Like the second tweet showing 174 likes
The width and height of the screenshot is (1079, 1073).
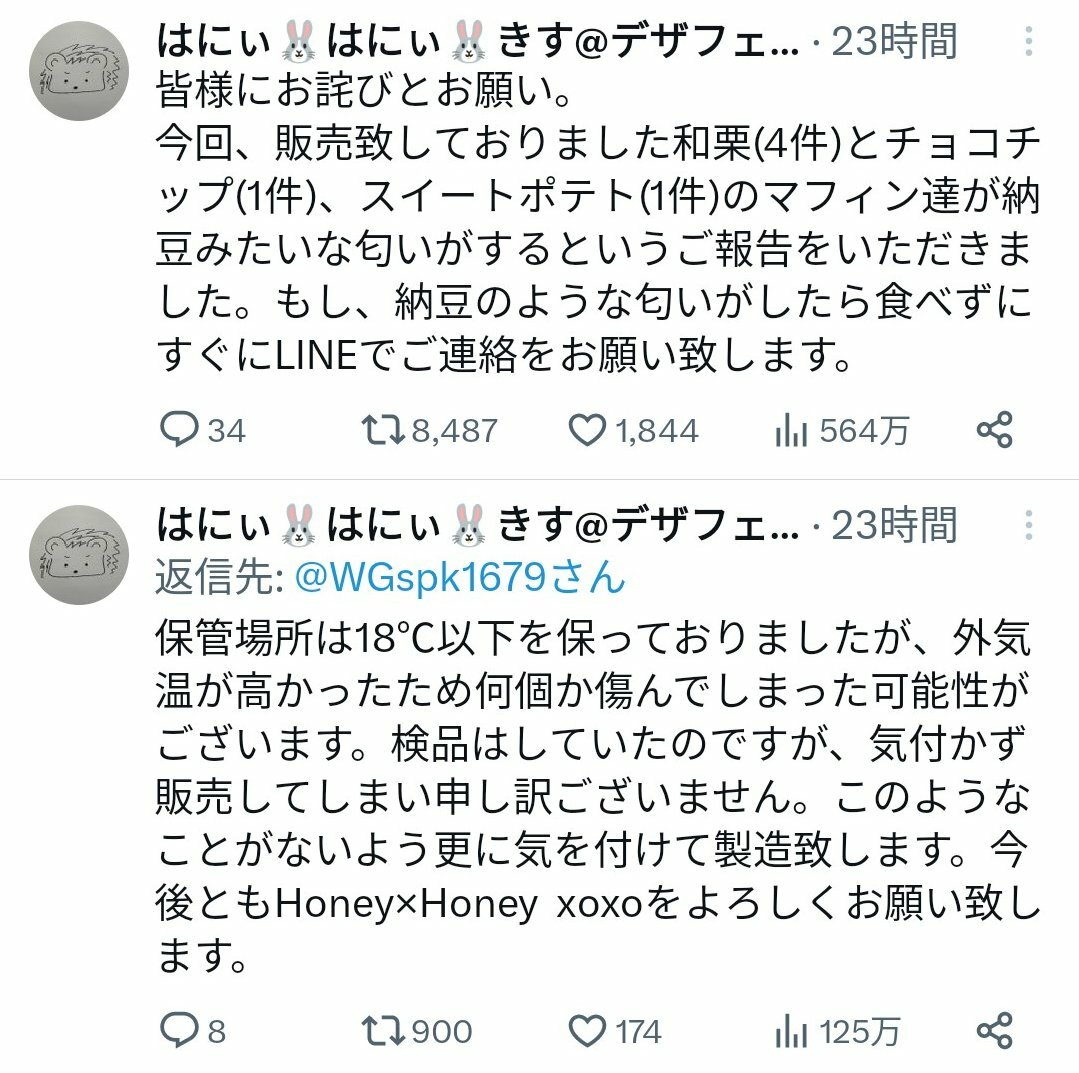(615, 1031)
